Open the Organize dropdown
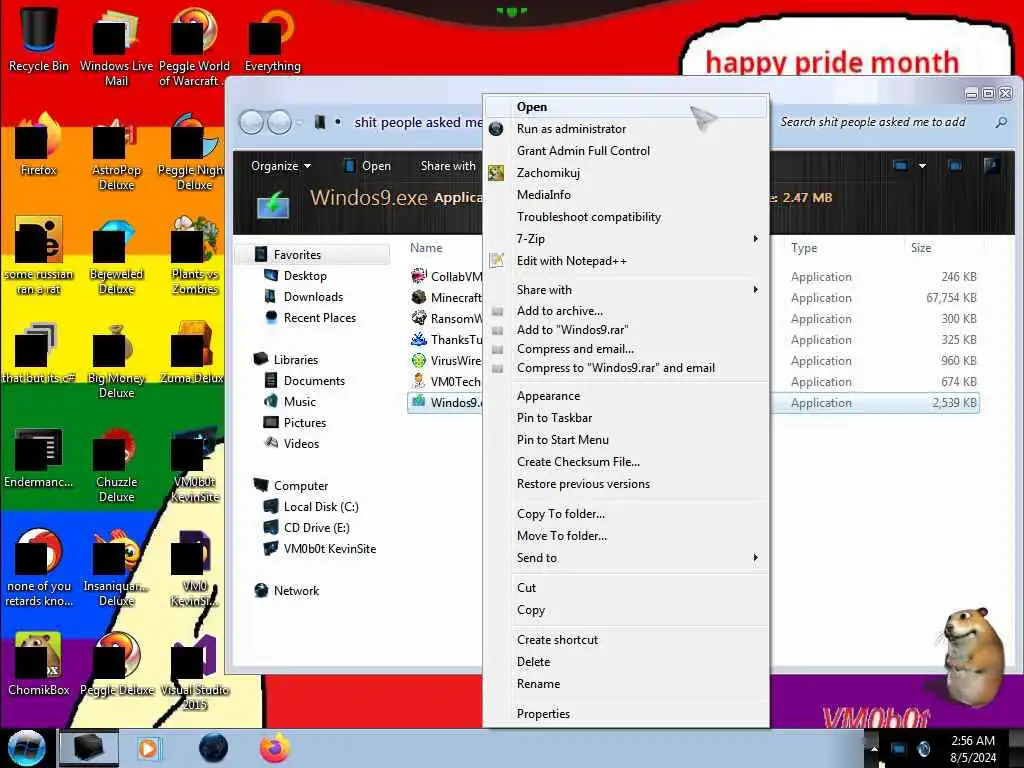The height and width of the screenshot is (768, 1024). pos(281,166)
